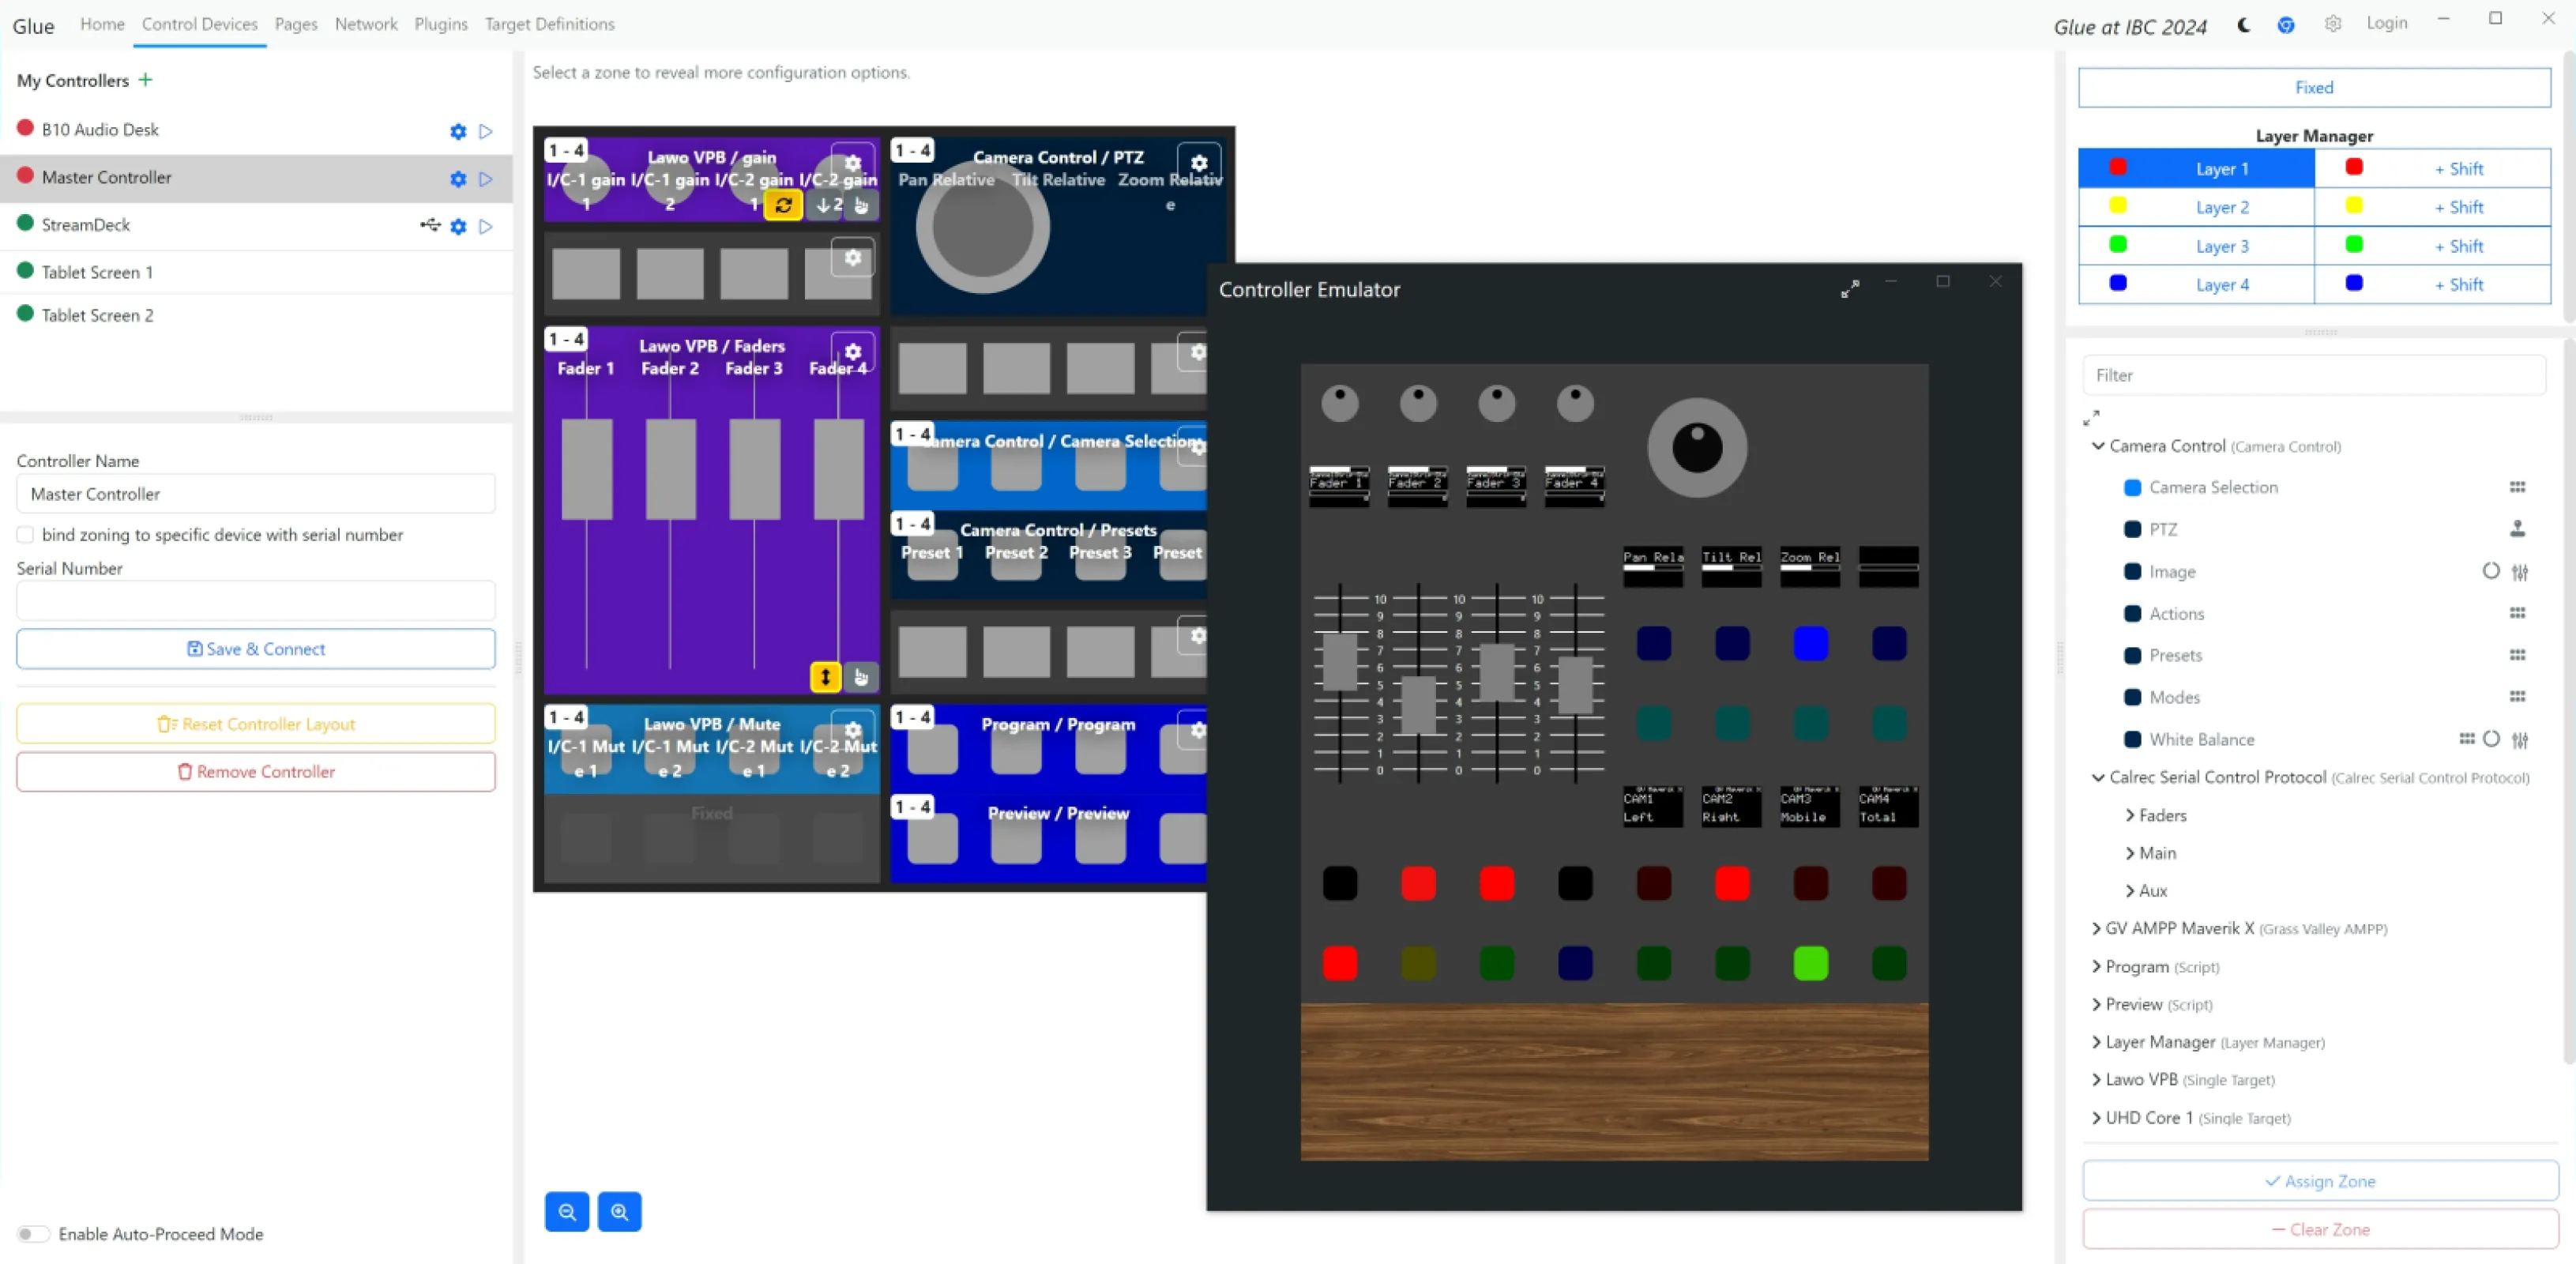The width and height of the screenshot is (2576, 1264).
Task: Expand the Faders tree item
Action: 2130,815
